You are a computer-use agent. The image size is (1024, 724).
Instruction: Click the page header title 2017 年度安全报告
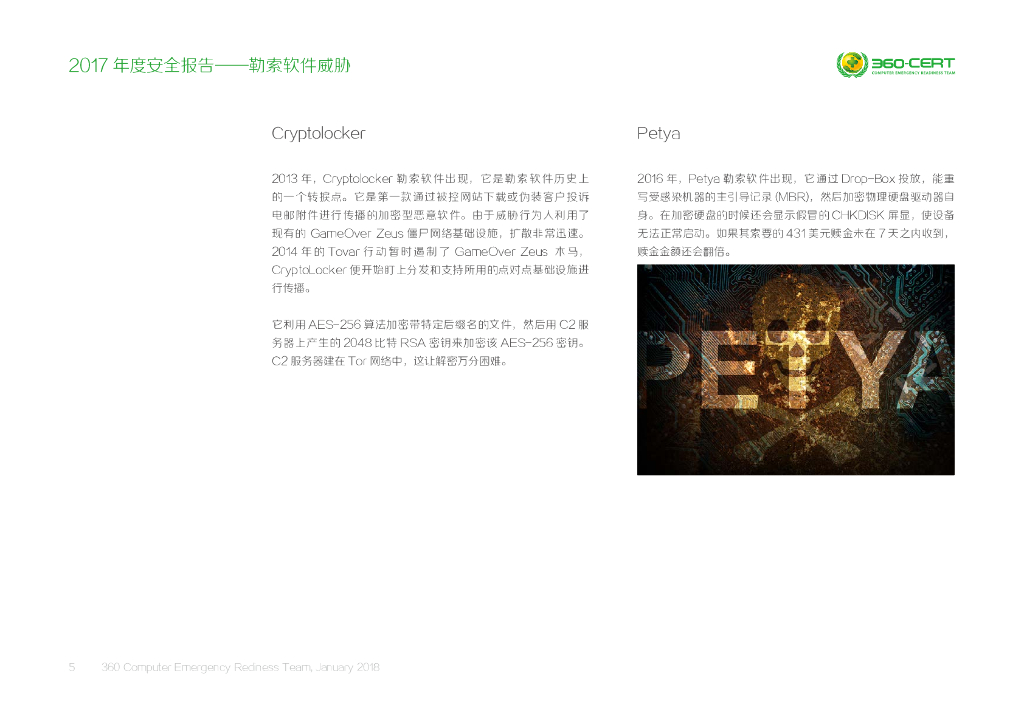point(210,65)
